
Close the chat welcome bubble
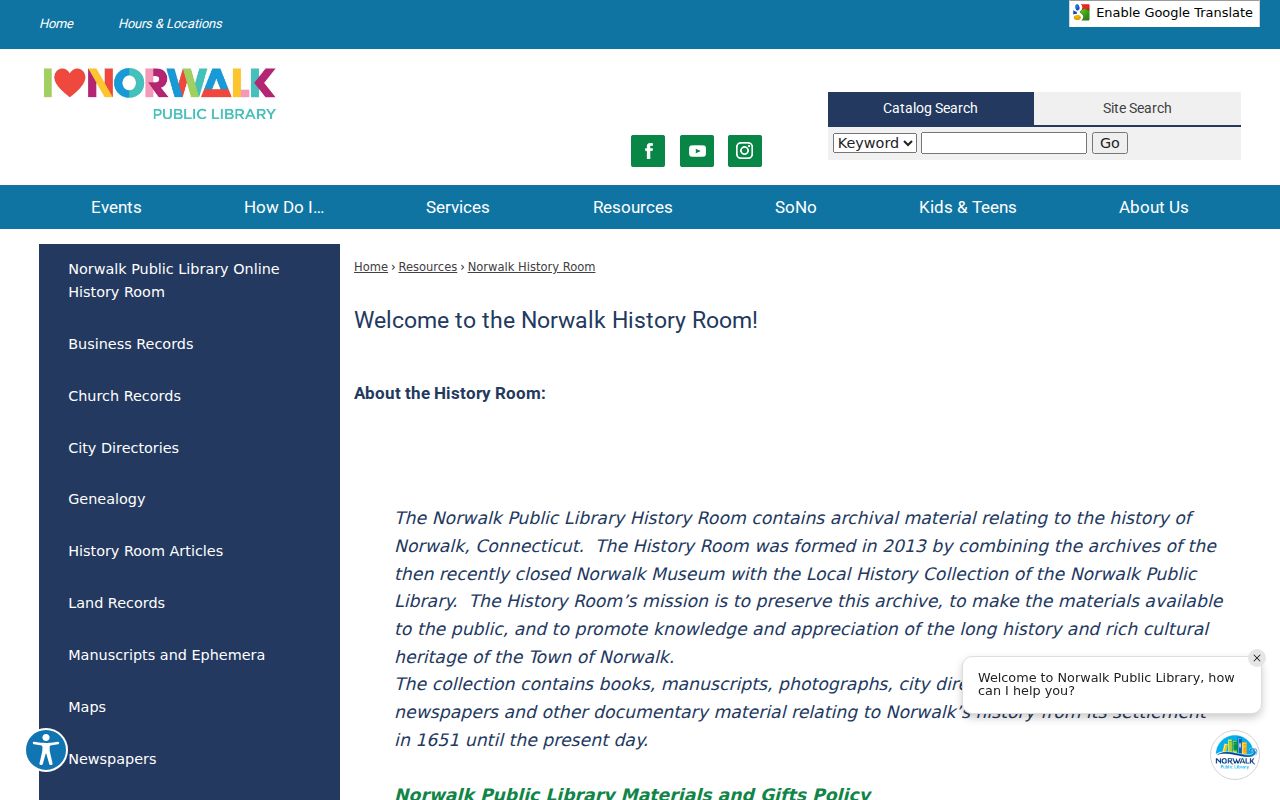[1257, 658]
